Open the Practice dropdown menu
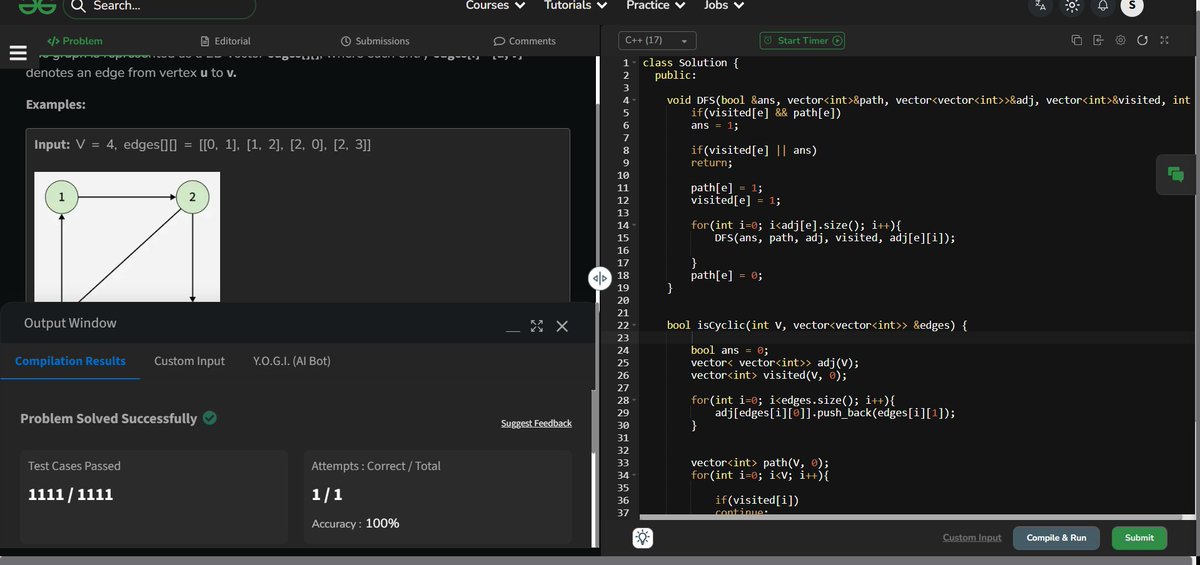Screen dimensions: 1200x565 655,5
